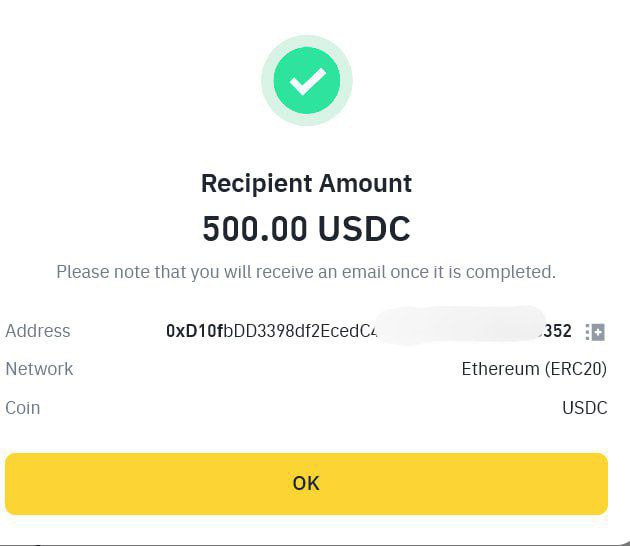
Task: Click the OK button
Action: click(x=306, y=484)
